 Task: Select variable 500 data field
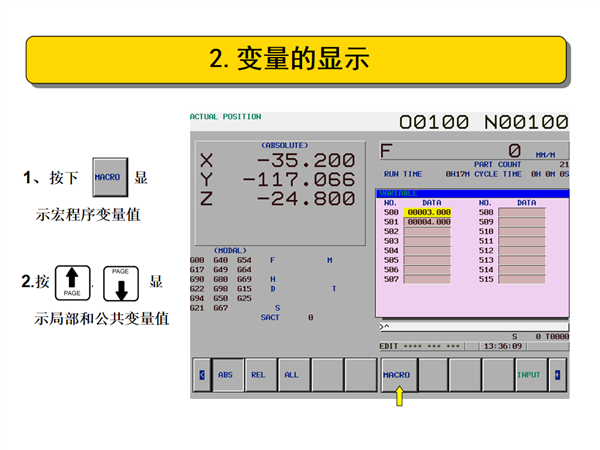pos(429,212)
